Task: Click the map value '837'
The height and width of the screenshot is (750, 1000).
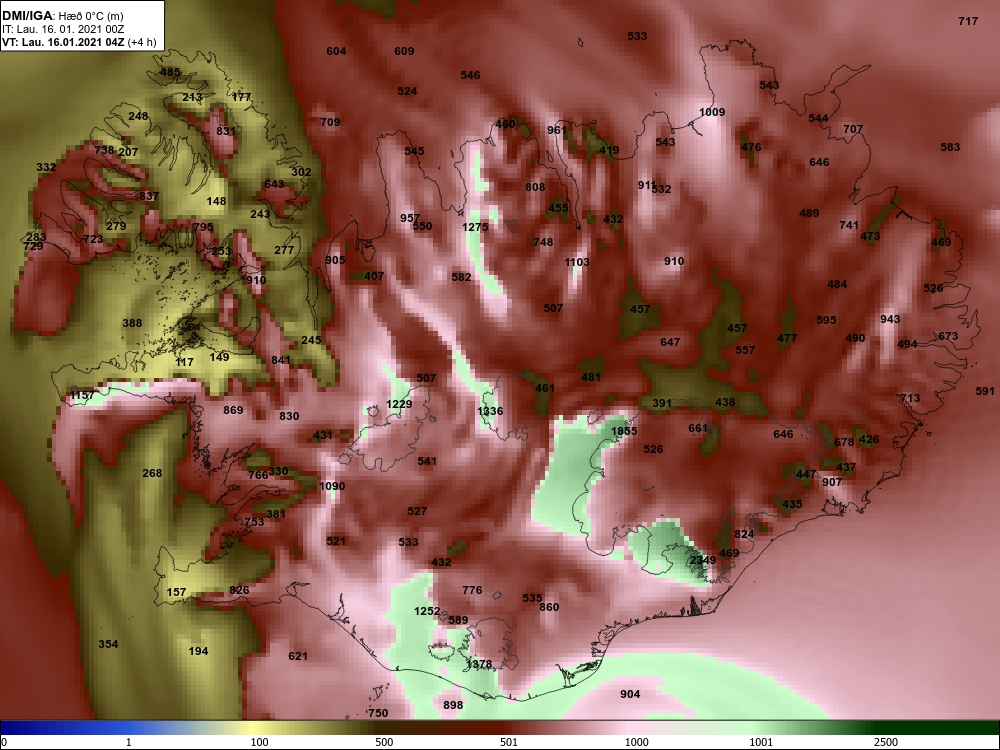Action: point(149,196)
